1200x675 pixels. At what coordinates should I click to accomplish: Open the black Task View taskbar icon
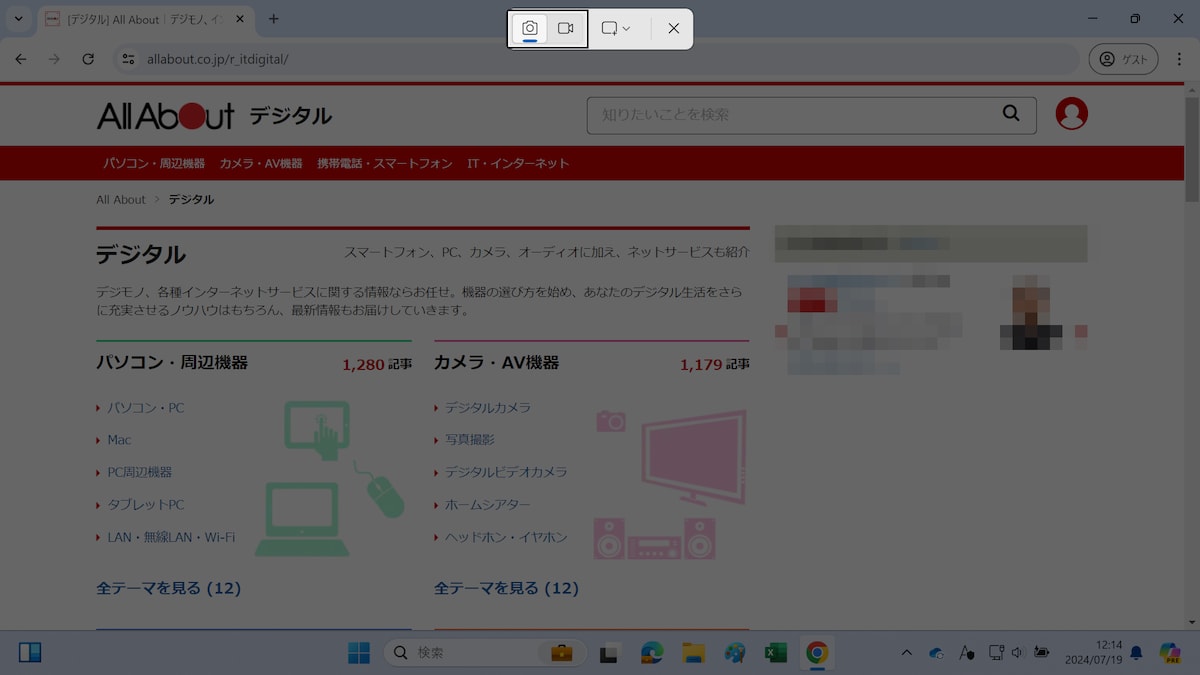pos(607,653)
